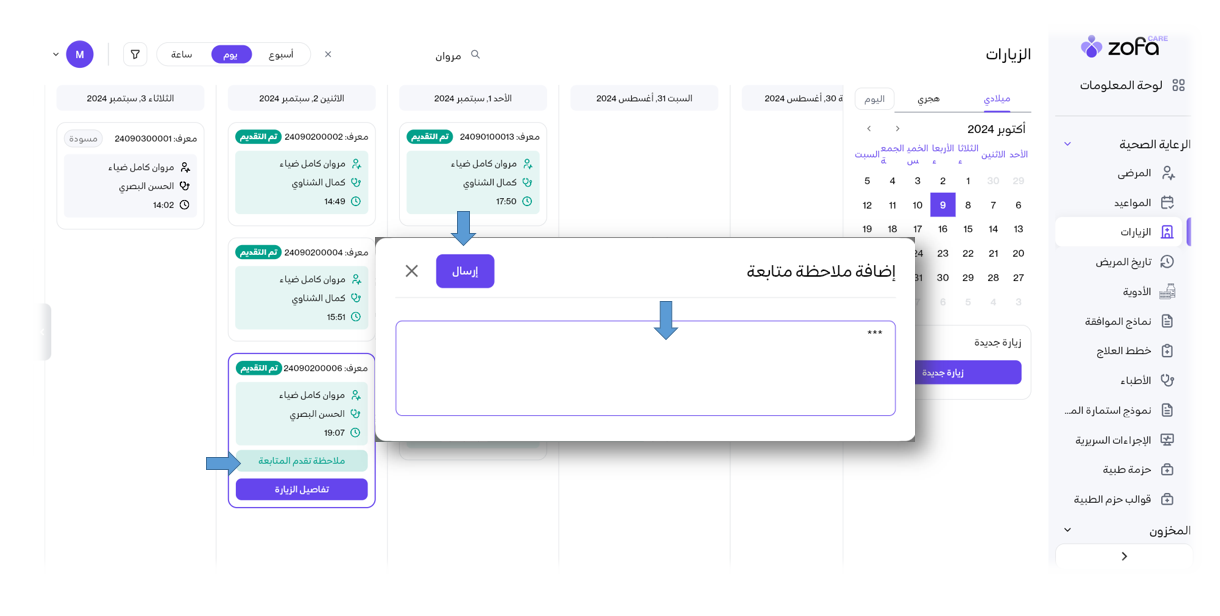
Task: Click the filter funnel icon
Action: coord(135,55)
